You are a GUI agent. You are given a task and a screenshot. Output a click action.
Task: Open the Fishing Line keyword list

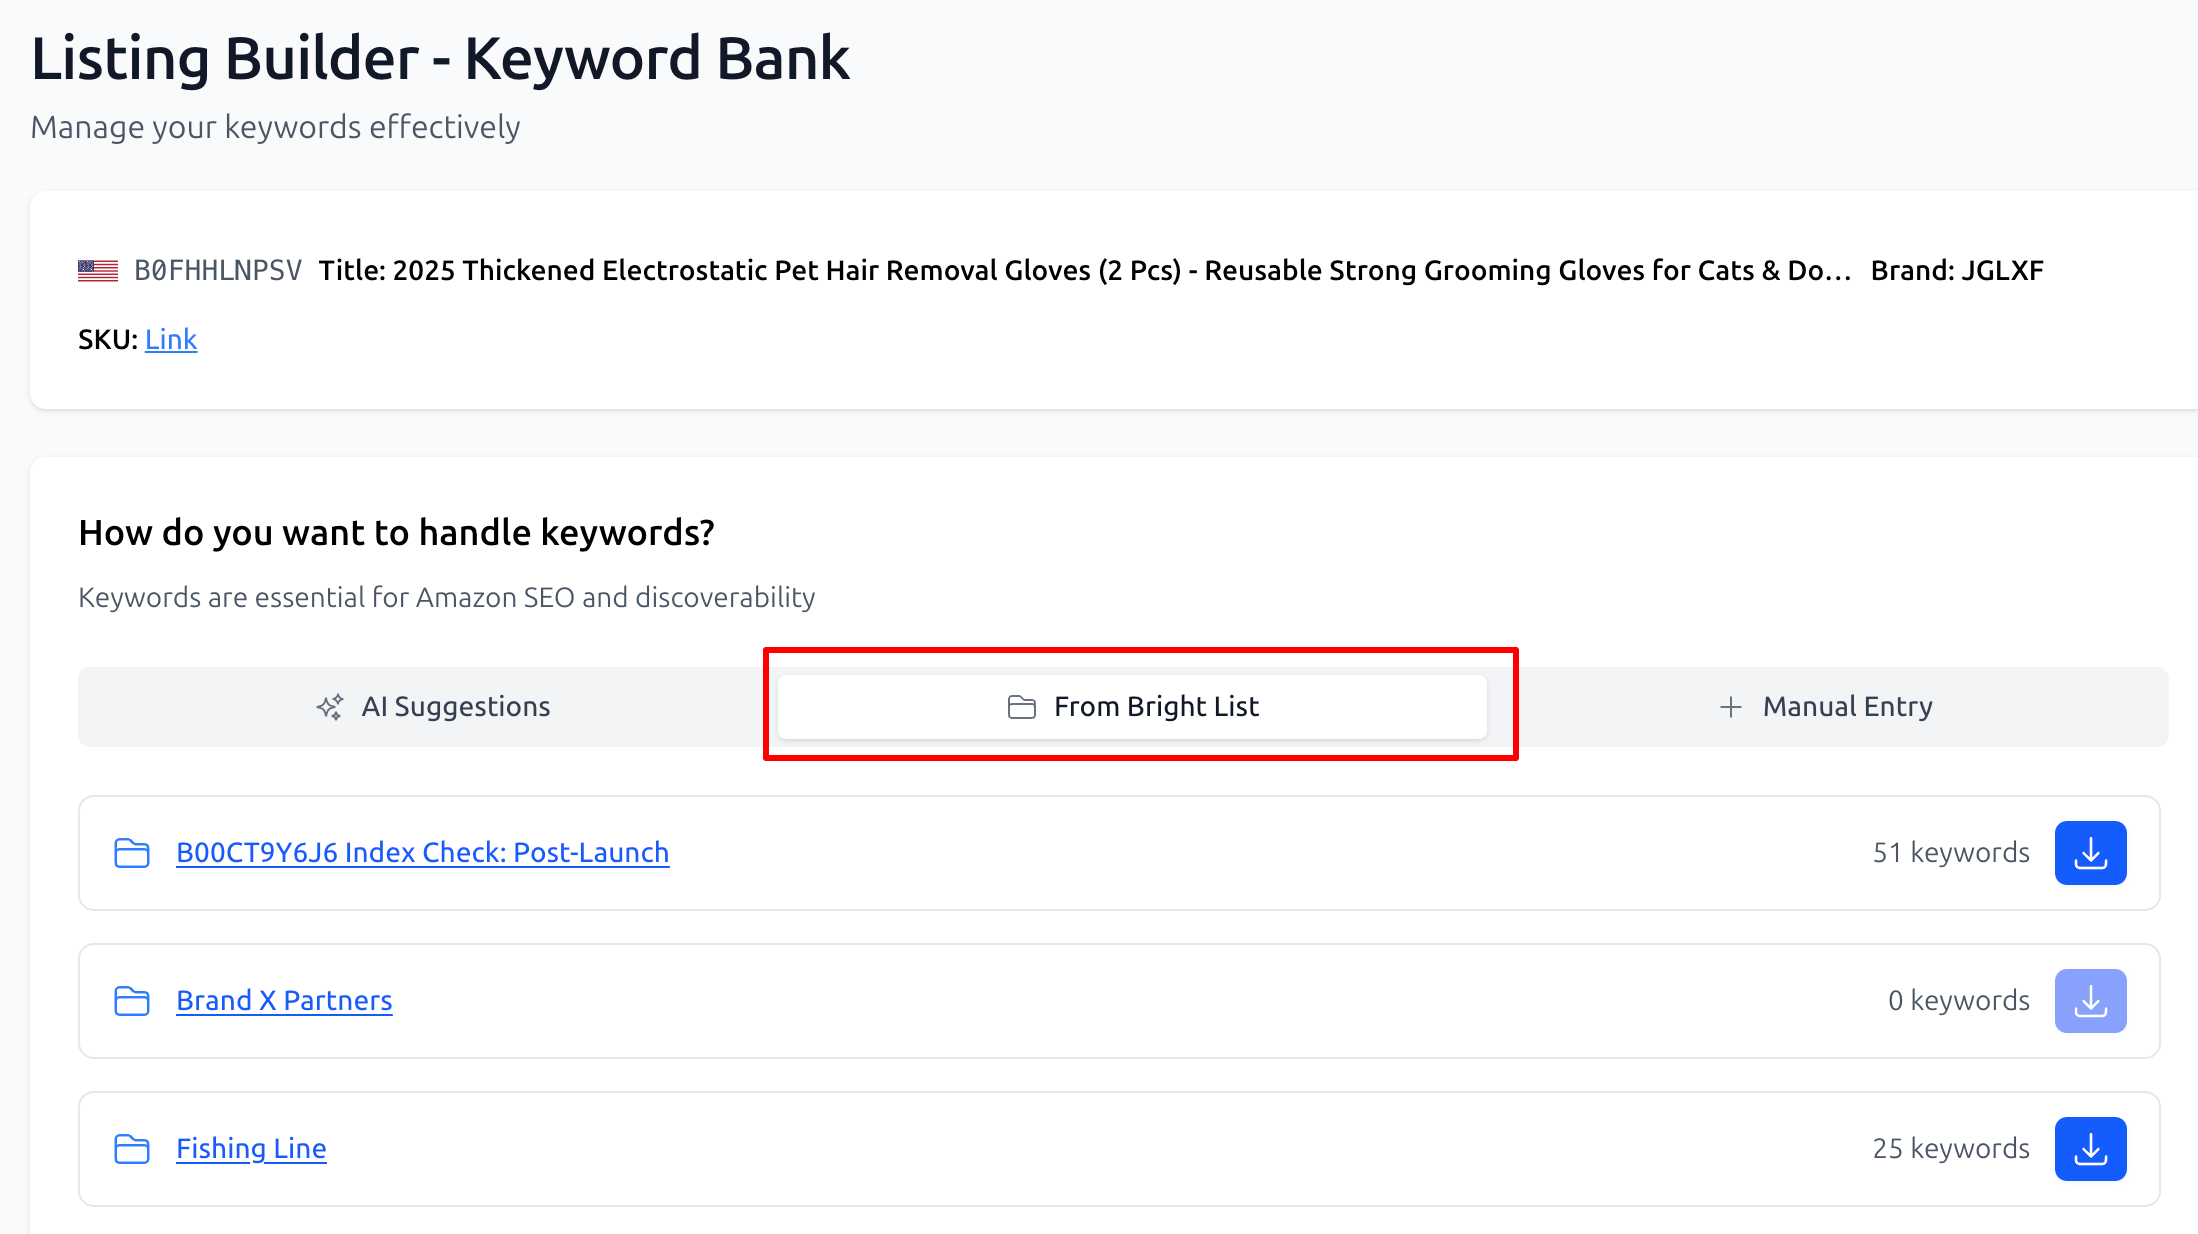click(x=251, y=1148)
